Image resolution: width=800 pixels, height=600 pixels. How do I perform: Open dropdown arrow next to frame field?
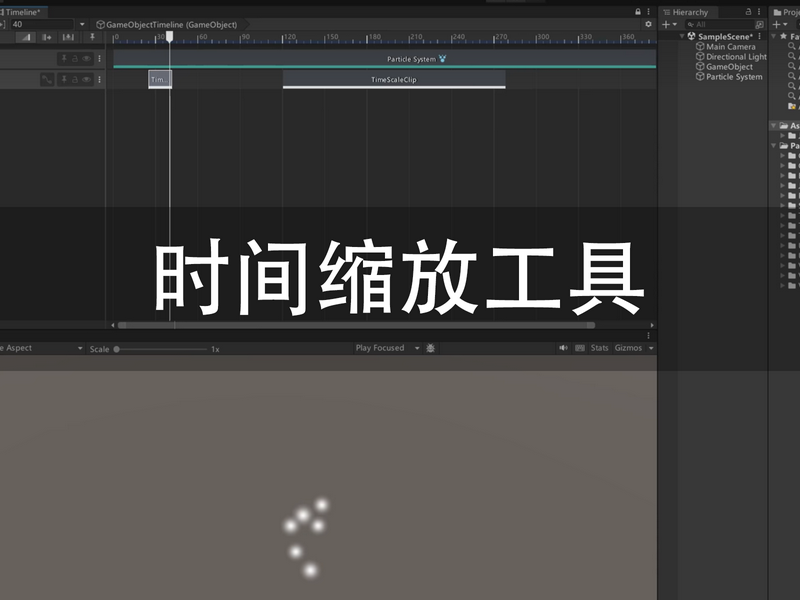click(82, 24)
